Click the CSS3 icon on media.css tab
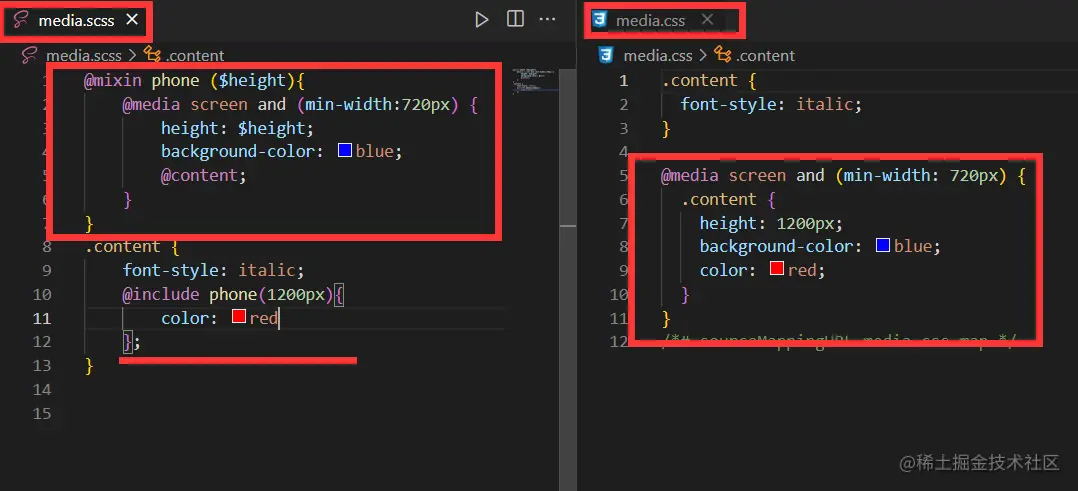This screenshot has width=1078, height=491. point(600,21)
